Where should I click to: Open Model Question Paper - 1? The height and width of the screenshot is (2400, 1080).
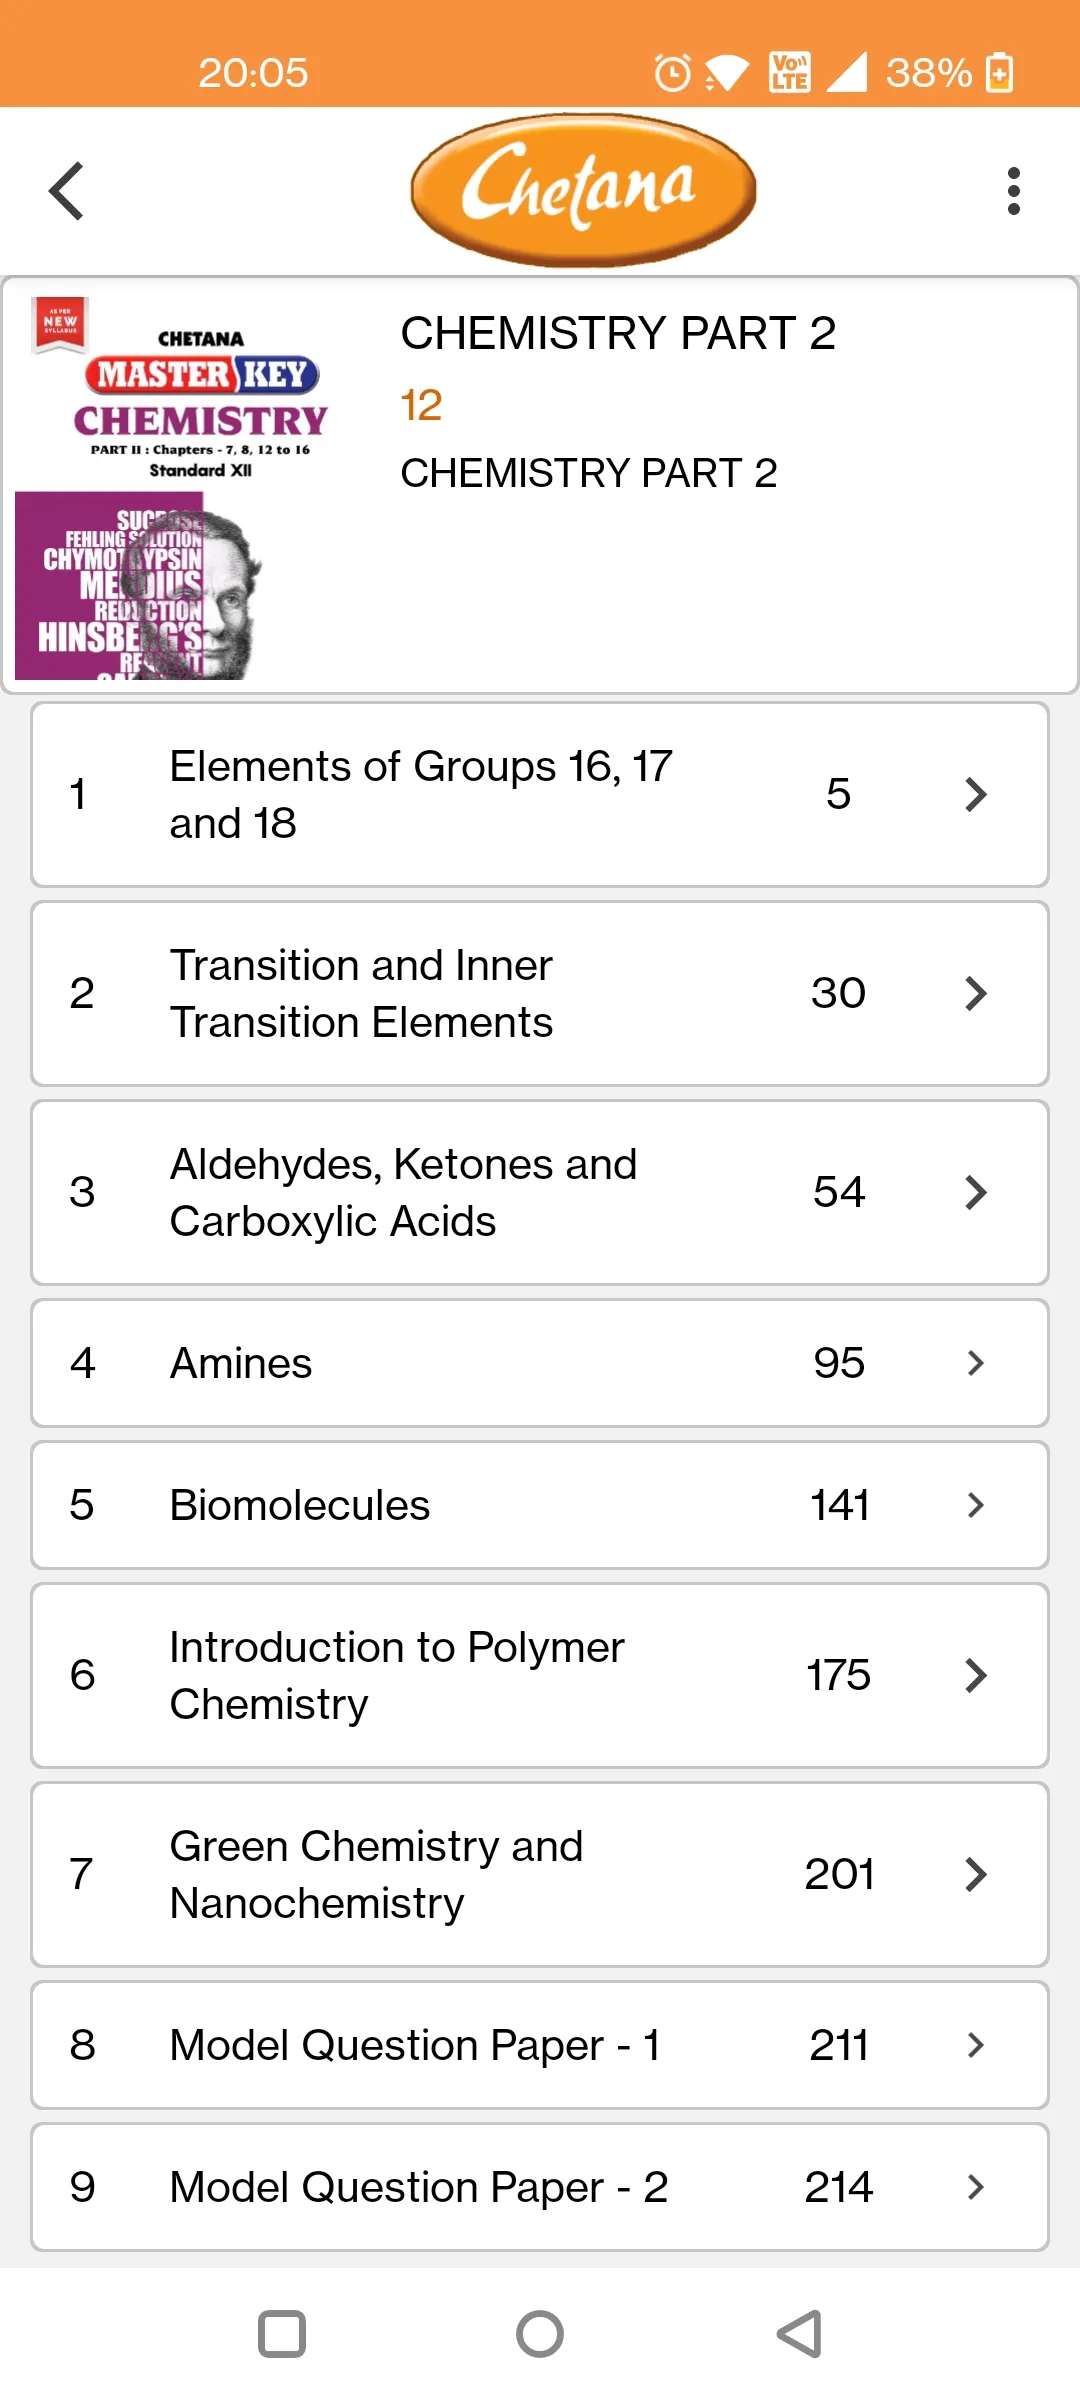[x=415, y=2045]
